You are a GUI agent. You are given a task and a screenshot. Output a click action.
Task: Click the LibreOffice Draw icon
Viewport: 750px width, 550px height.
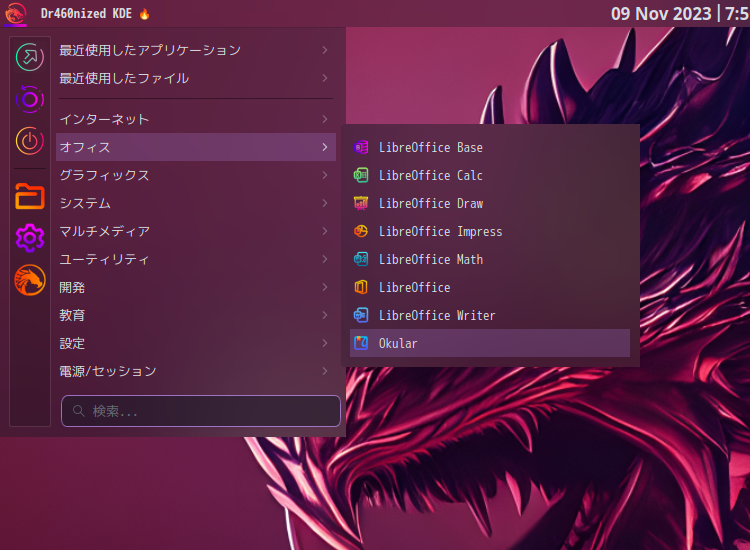361,203
